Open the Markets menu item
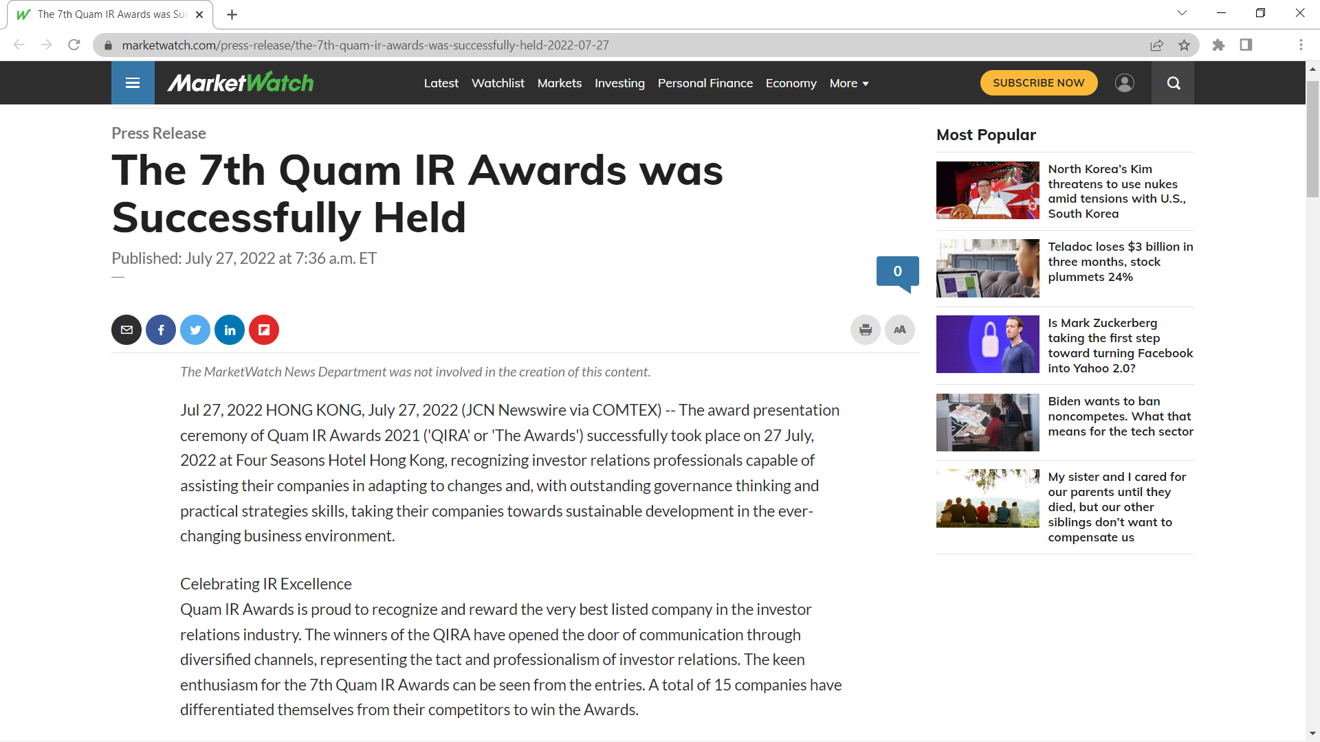 point(559,83)
